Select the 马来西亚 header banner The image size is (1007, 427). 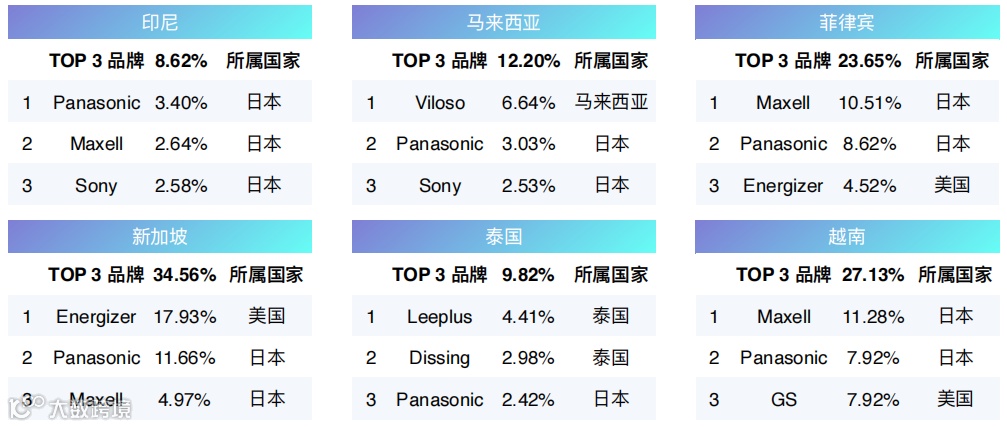pos(504,22)
